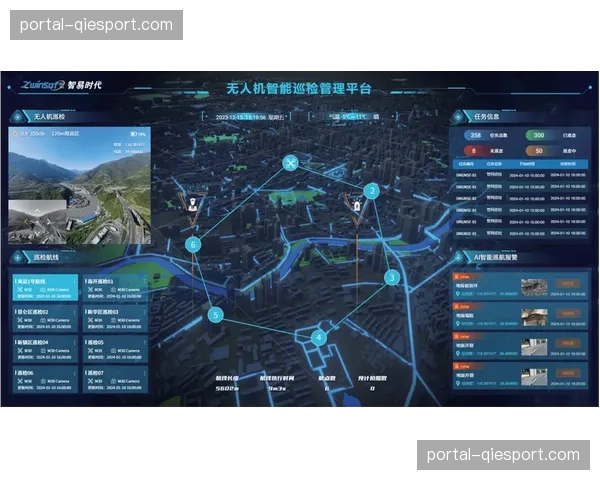Screen dimensions: 600x480
Task: Open the more menu on 巡检06 card
Action: (x=74, y=372)
